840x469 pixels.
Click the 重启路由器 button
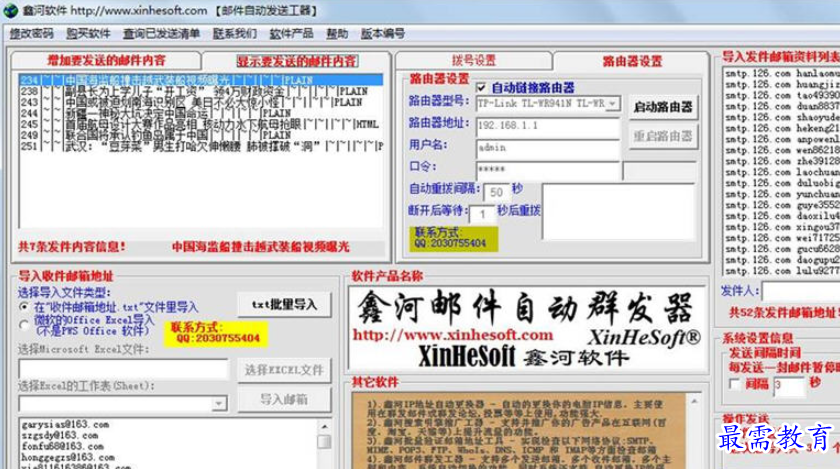(663, 136)
